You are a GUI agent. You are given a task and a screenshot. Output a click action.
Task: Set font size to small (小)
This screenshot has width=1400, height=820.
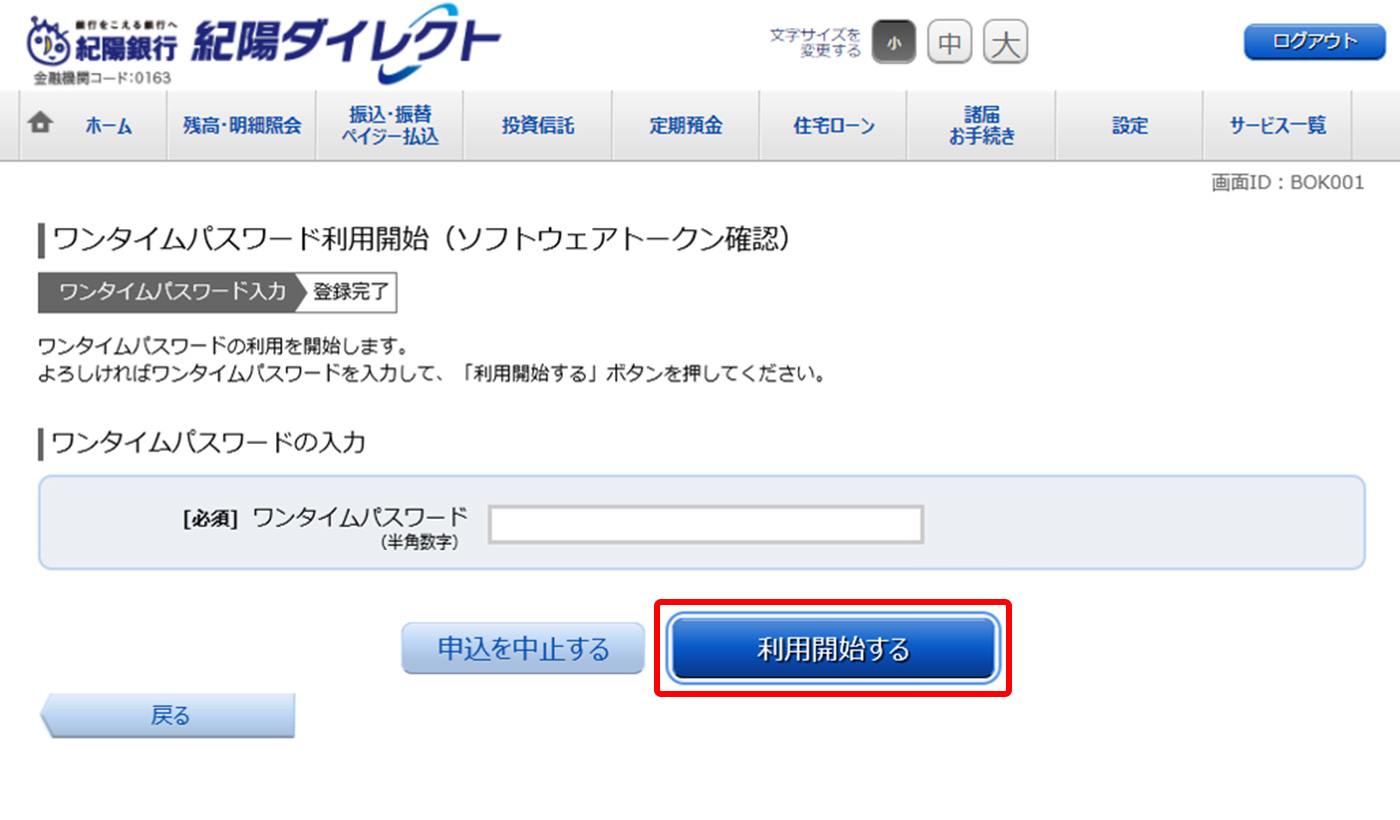[893, 43]
